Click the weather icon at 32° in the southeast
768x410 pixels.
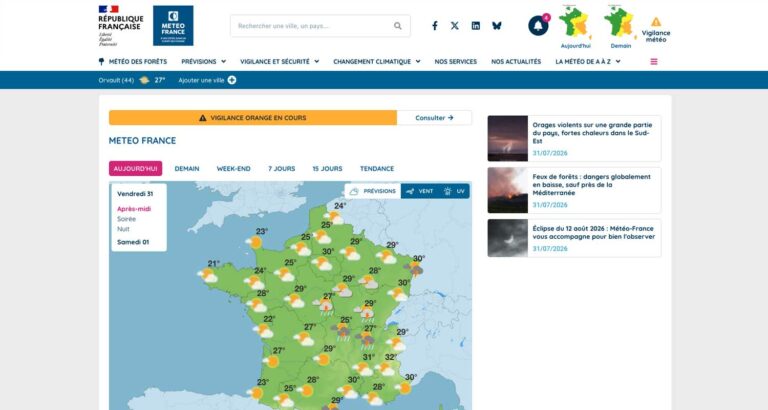[384, 368]
